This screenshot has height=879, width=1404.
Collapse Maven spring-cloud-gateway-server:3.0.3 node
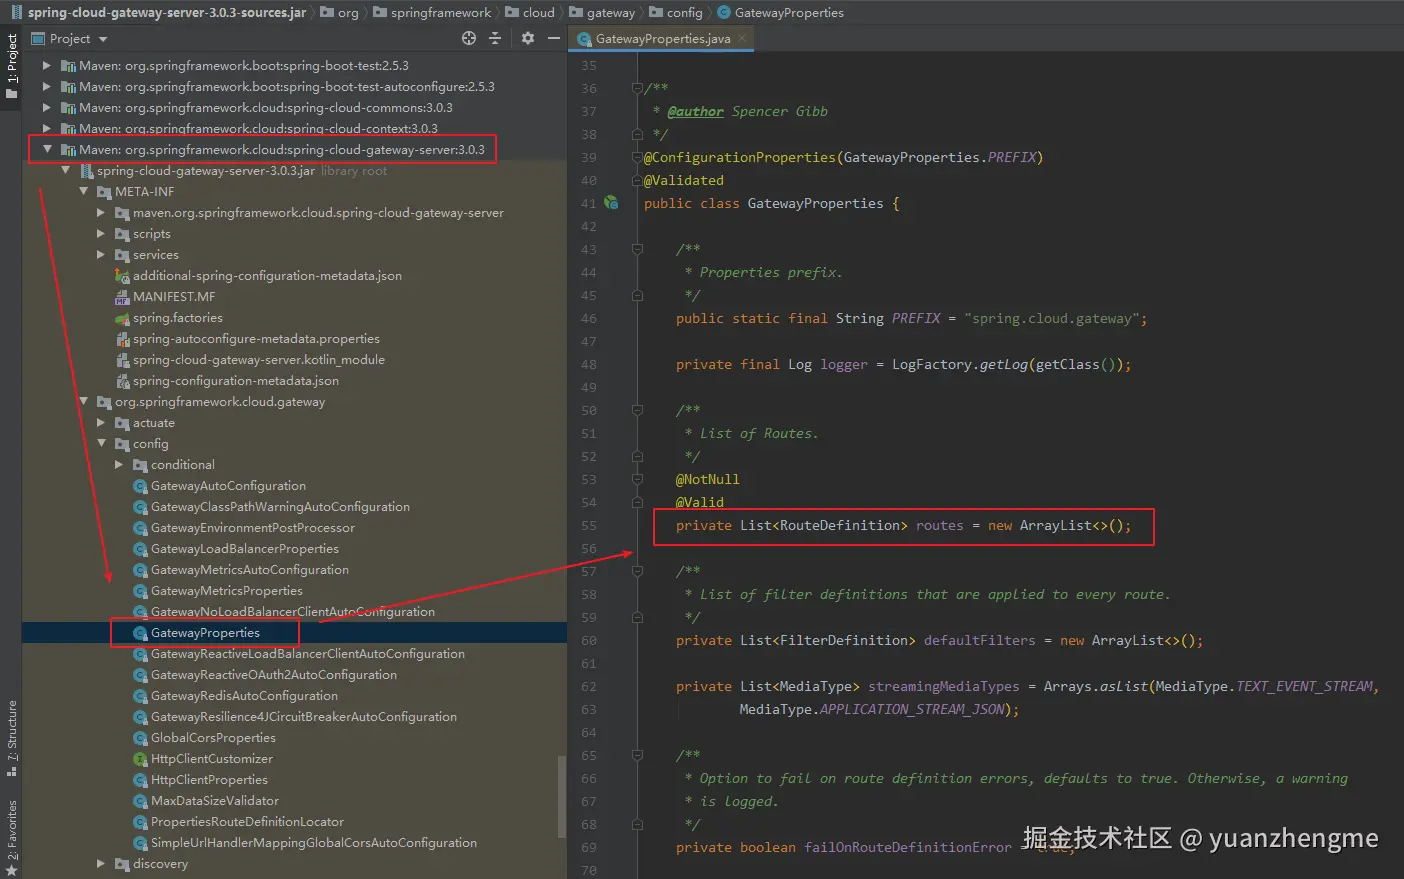[46, 149]
